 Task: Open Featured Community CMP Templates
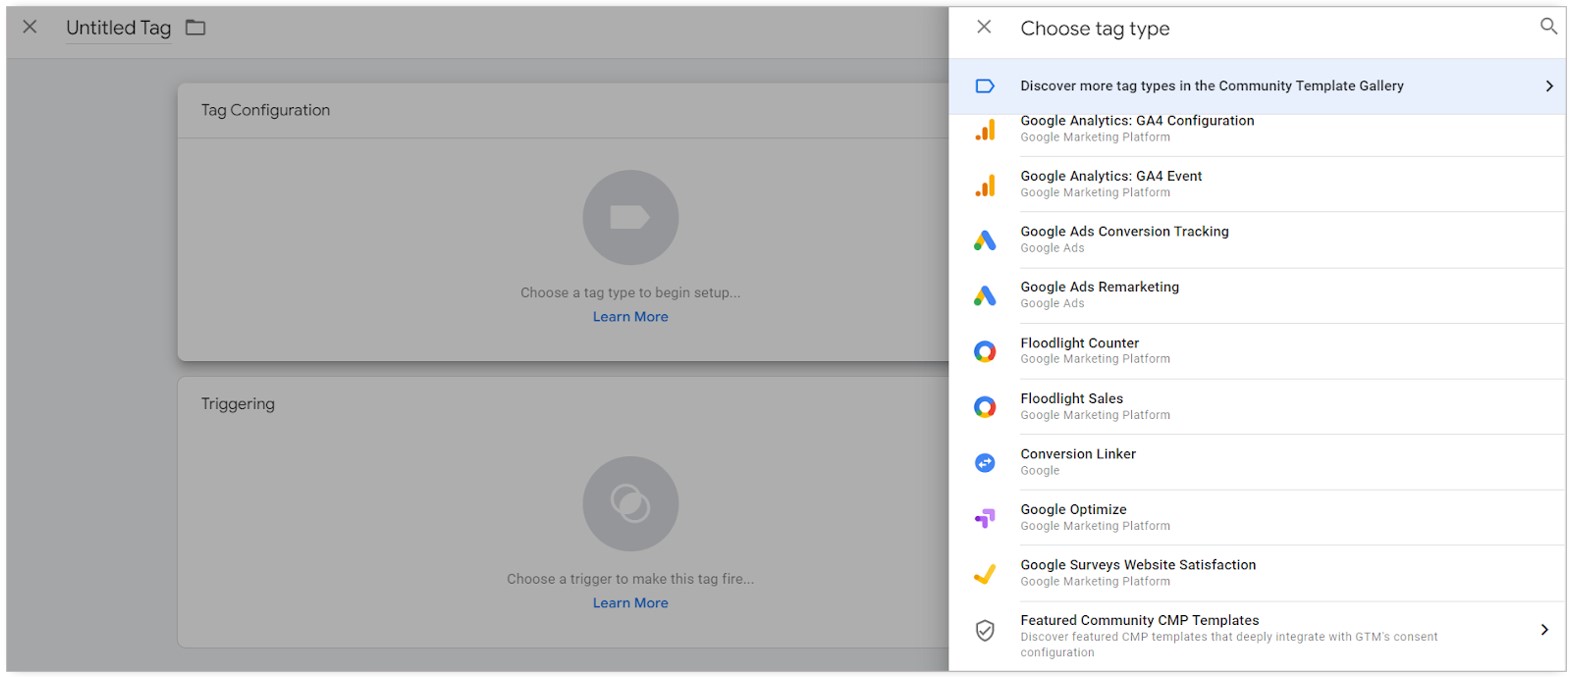tap(1257, 636)
